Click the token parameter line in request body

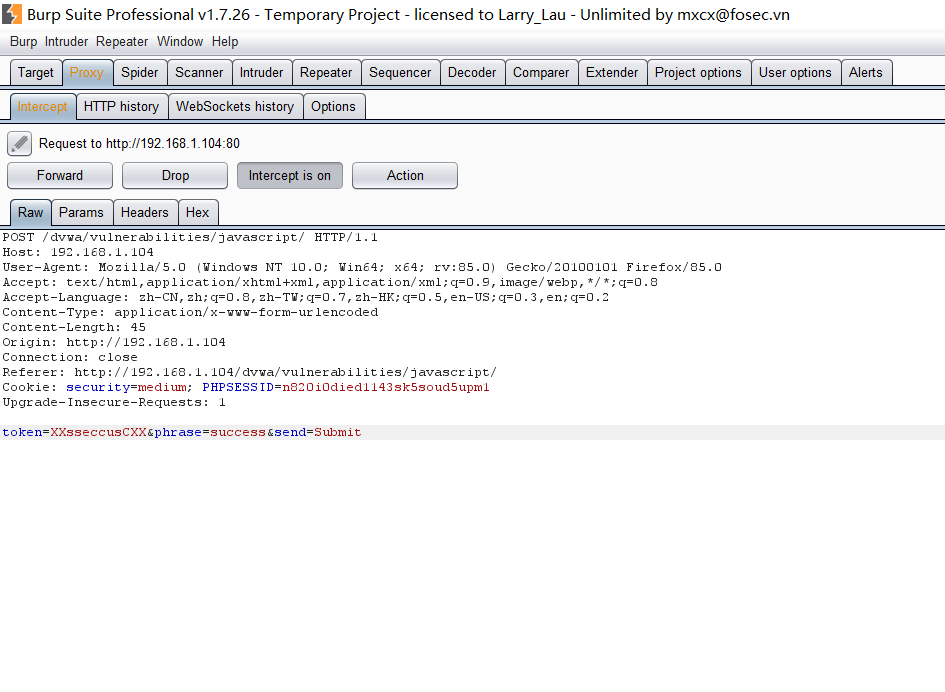point(181,433)
